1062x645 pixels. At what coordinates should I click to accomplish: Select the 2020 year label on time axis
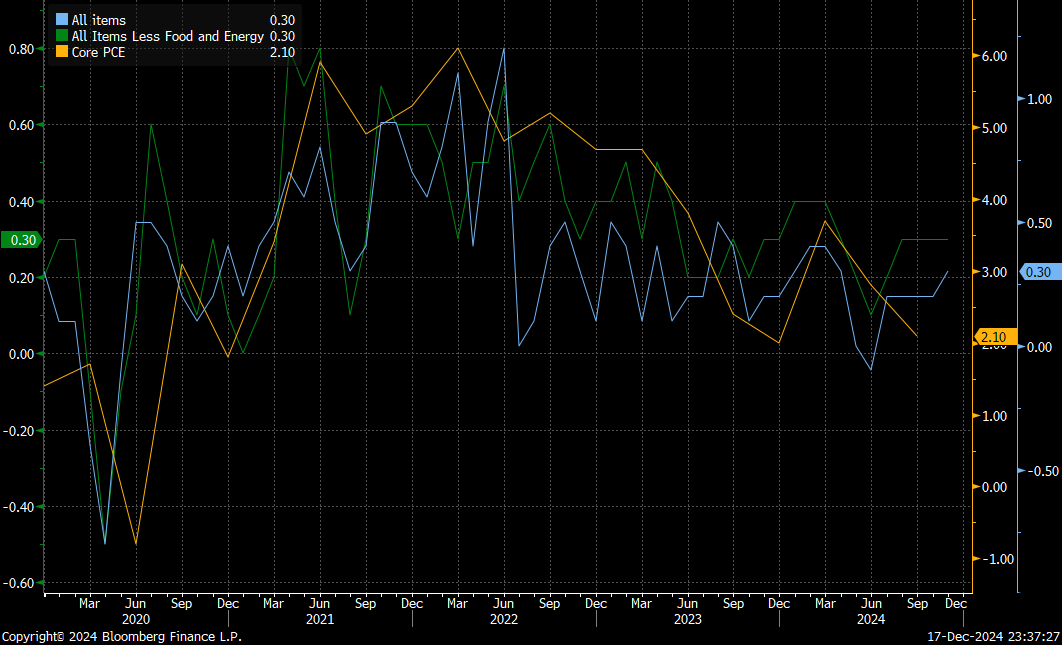coord(134,620)
